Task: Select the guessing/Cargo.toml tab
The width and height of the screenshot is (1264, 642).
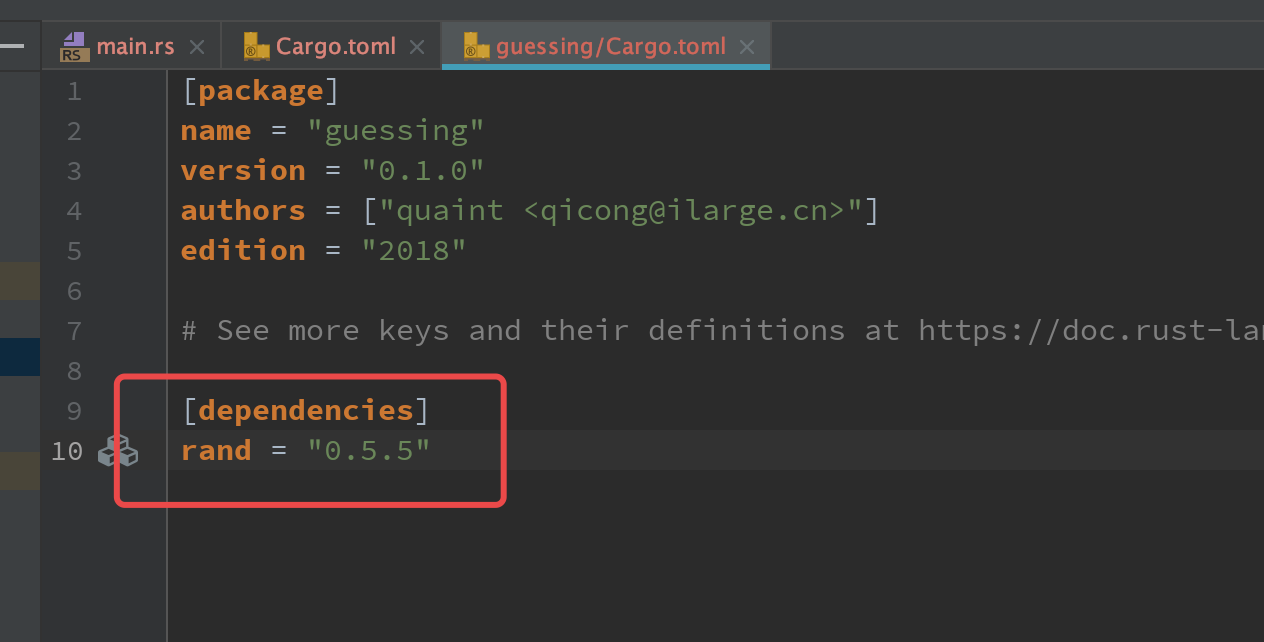Action: (x=610, y=47)
